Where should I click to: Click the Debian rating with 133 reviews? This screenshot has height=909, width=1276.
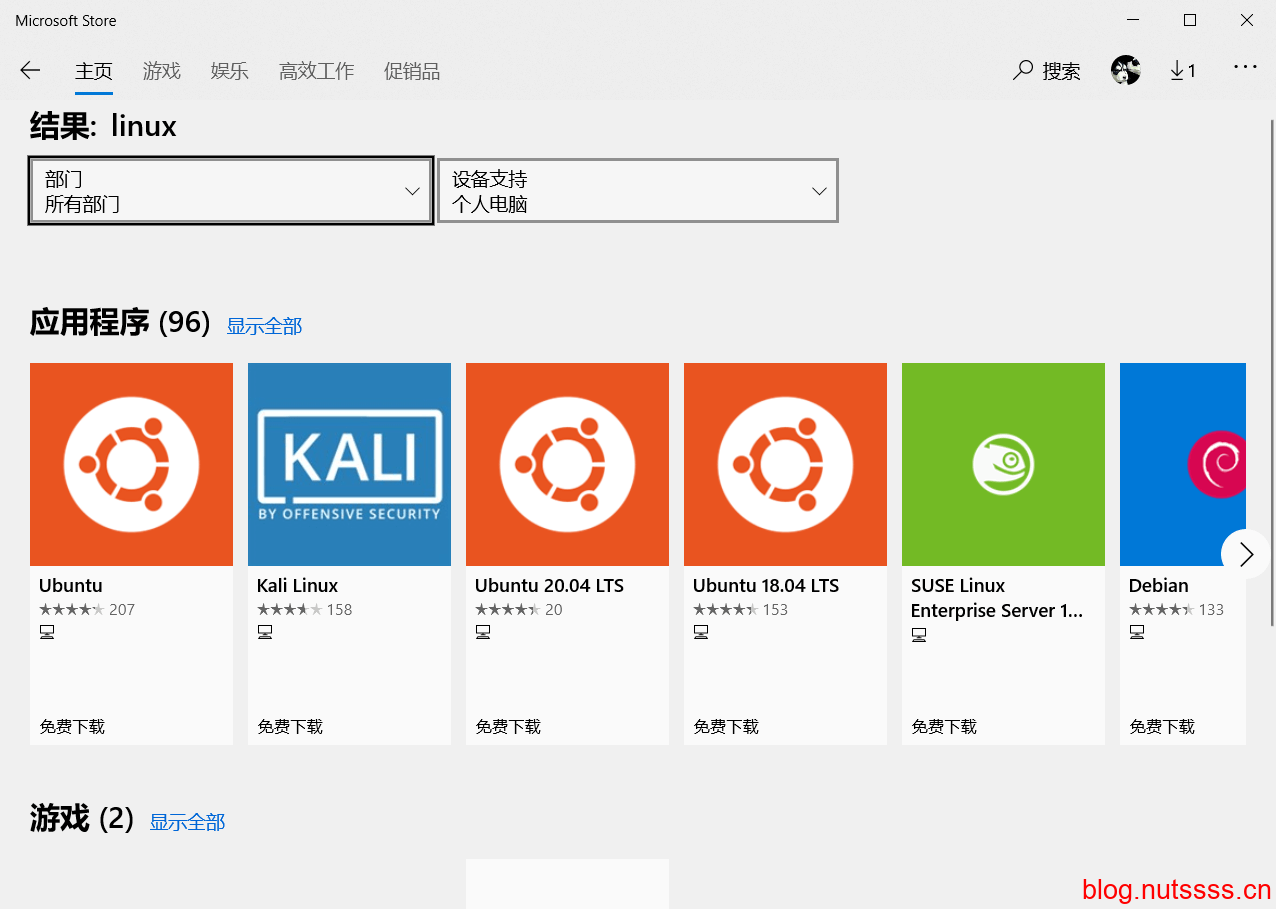pyautogui.click(x=1177, y=610)
